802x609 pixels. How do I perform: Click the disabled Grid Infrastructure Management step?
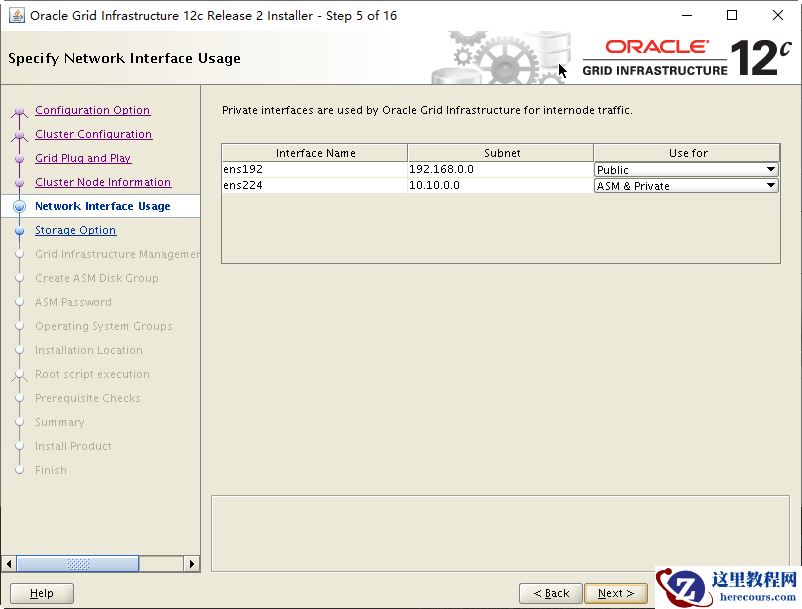point(117,254)
